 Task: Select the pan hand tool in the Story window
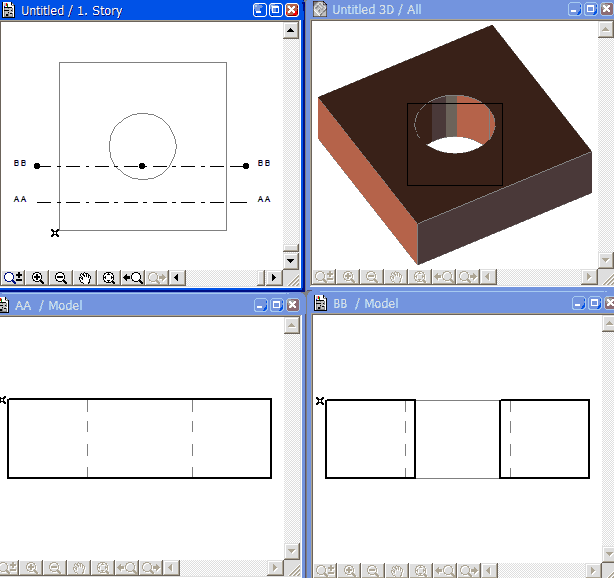pos(85,278)
